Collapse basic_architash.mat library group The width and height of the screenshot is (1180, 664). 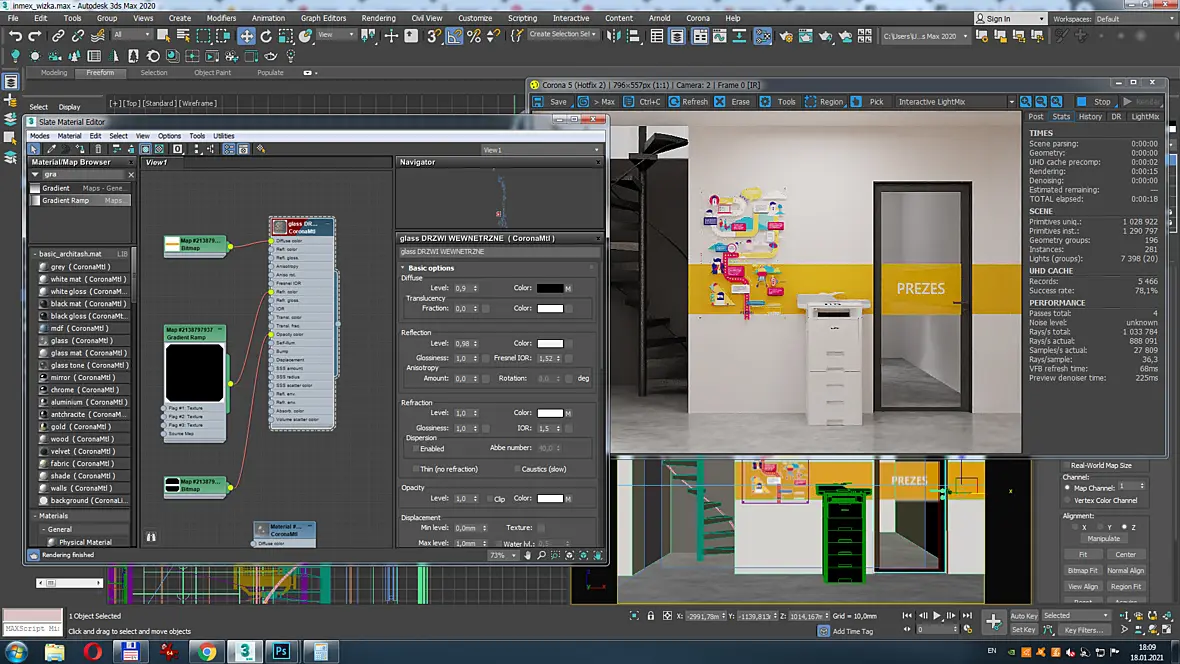coord(35,254)
